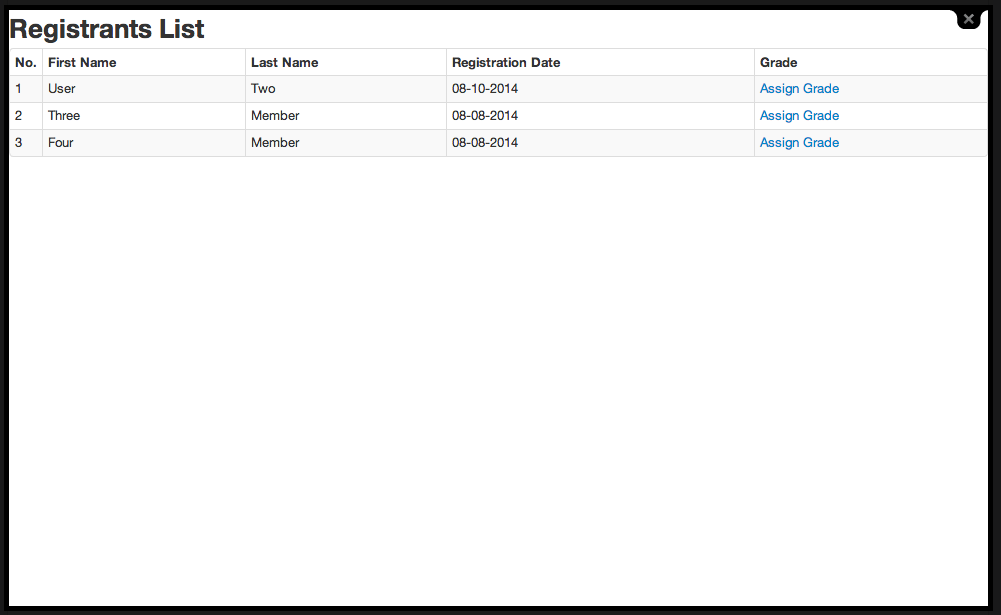Select first name cell 'Four'
This screenshot has height=615, width=1001.
click(61, 143)
